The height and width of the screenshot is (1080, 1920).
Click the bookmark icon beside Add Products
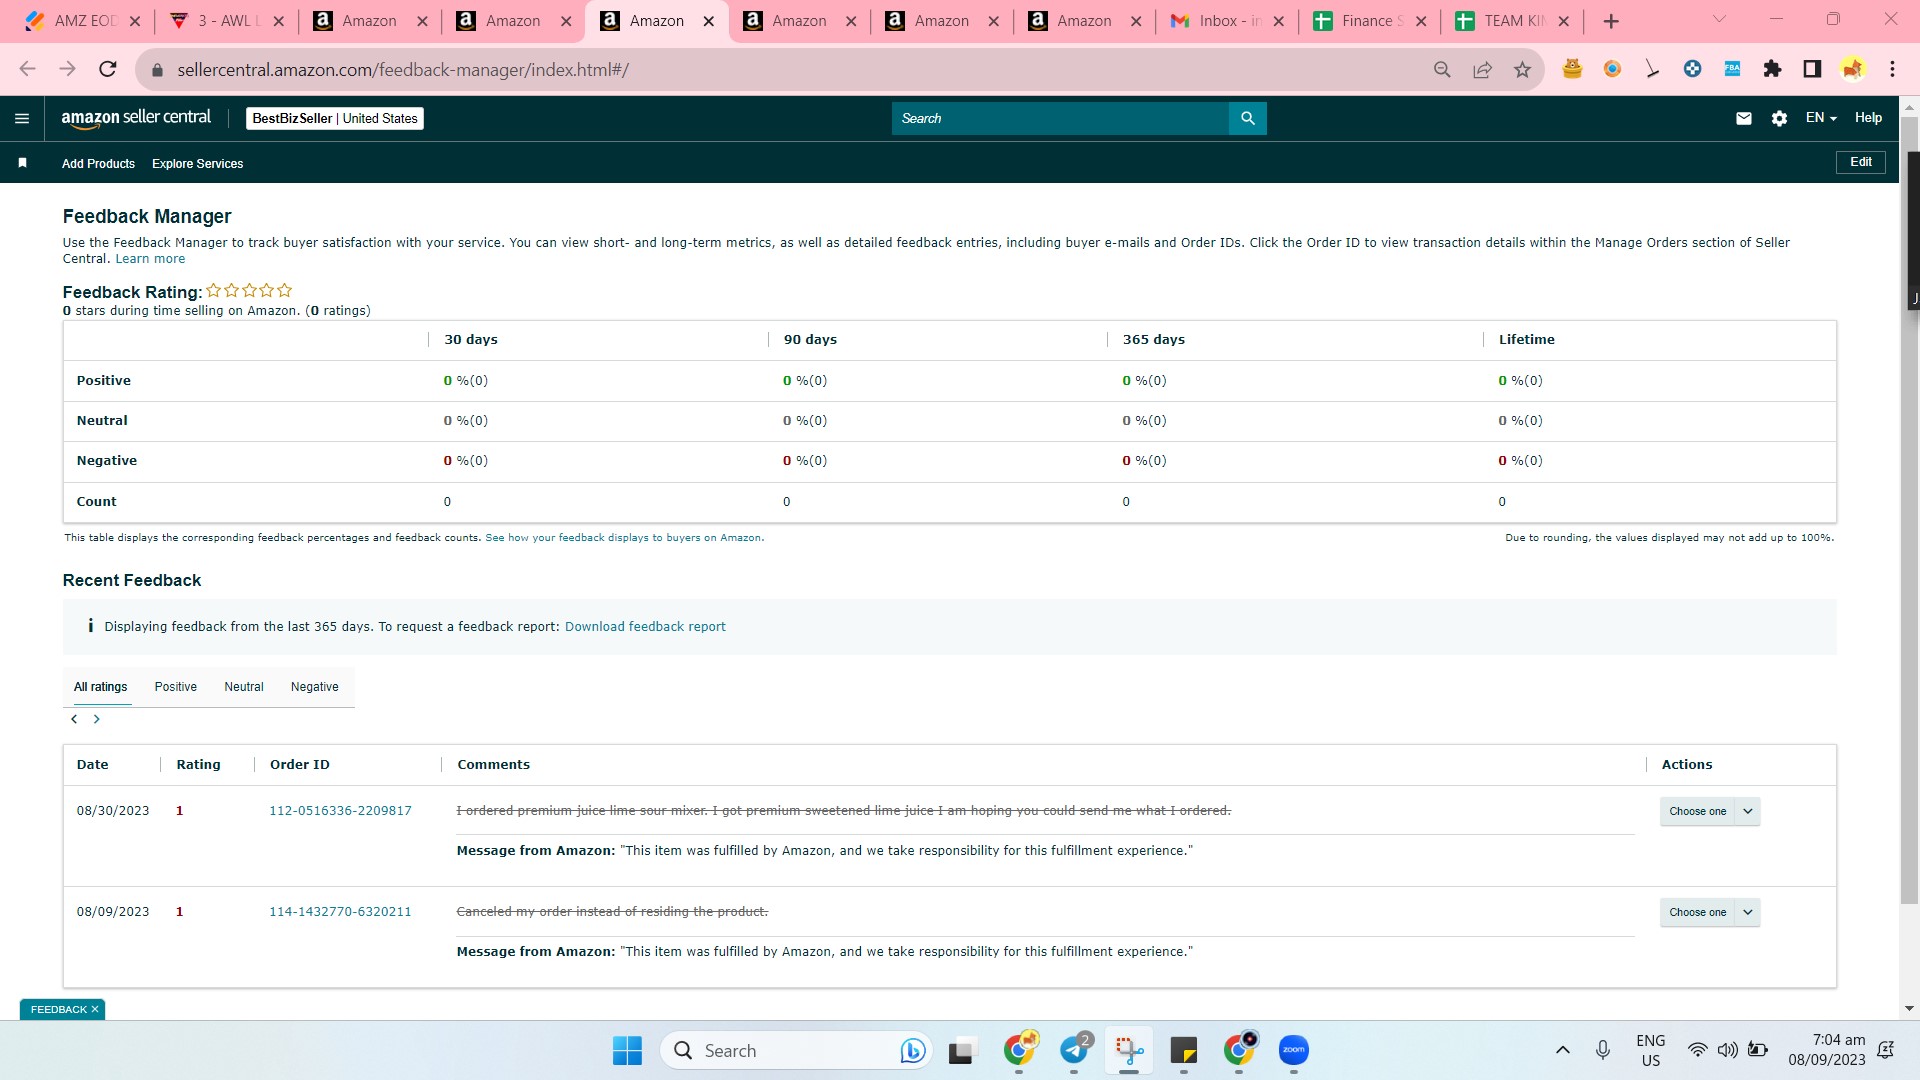coord(22,163)
